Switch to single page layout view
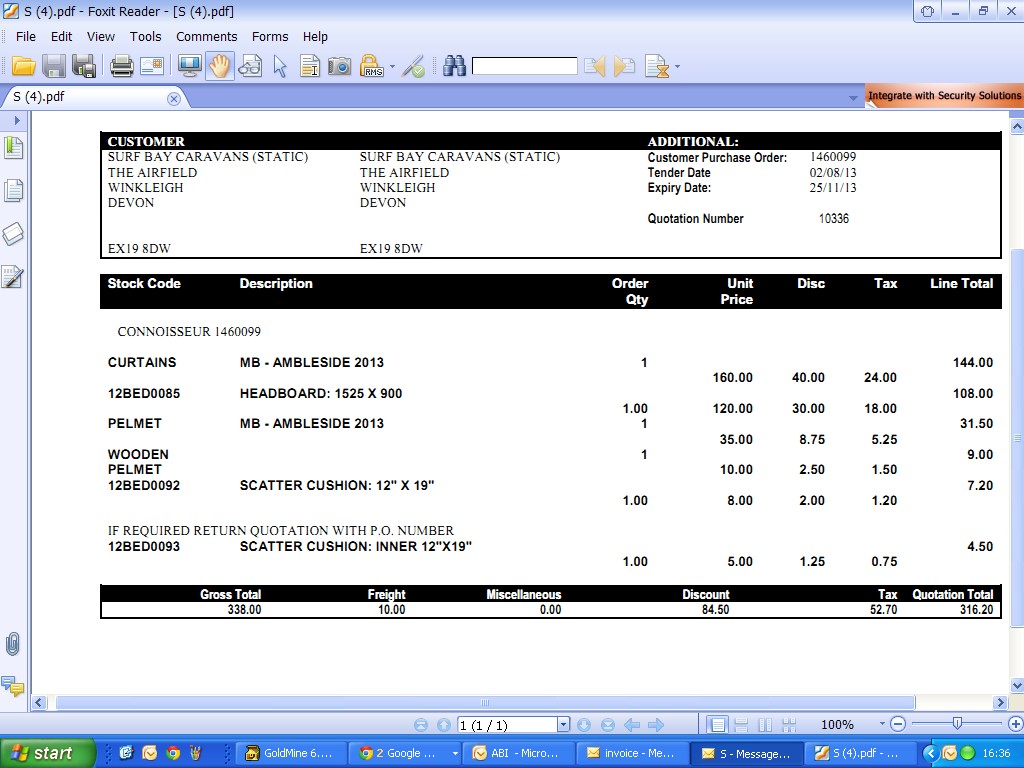1024x768 pixels. tap(717, 725)
